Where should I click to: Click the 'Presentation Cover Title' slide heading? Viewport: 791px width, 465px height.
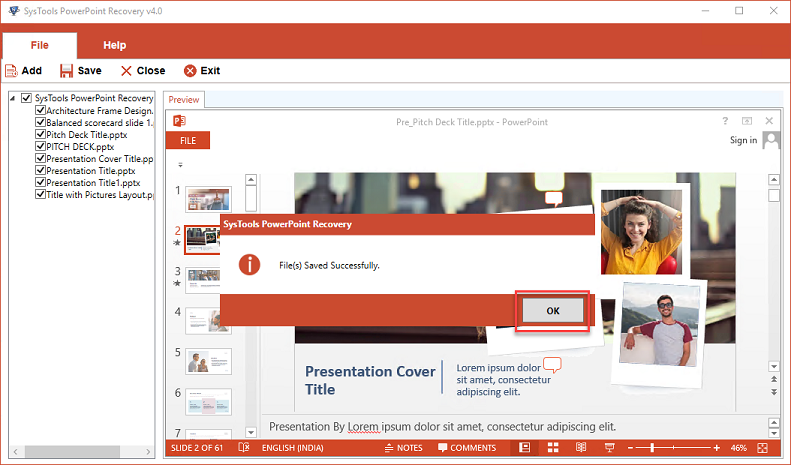(370, 380)
